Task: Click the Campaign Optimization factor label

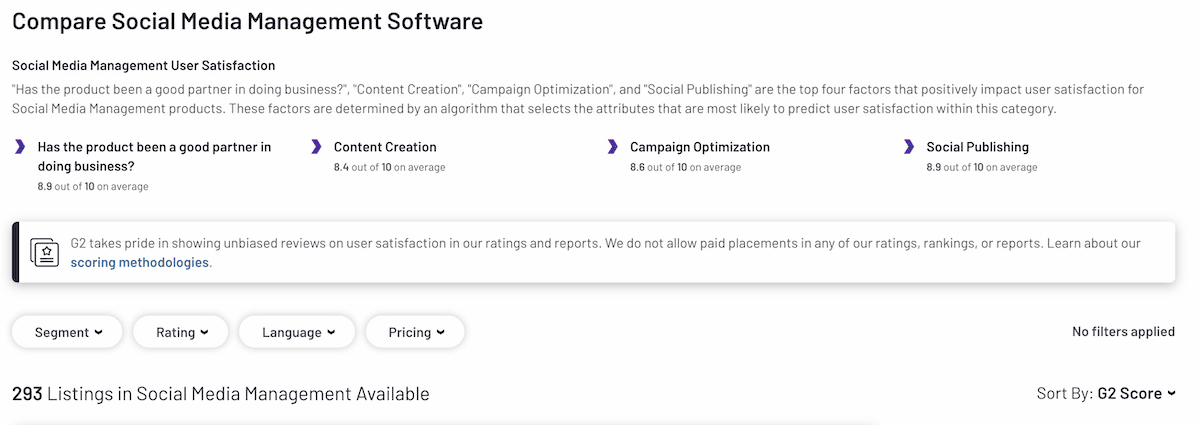Action: click(699, 147)
